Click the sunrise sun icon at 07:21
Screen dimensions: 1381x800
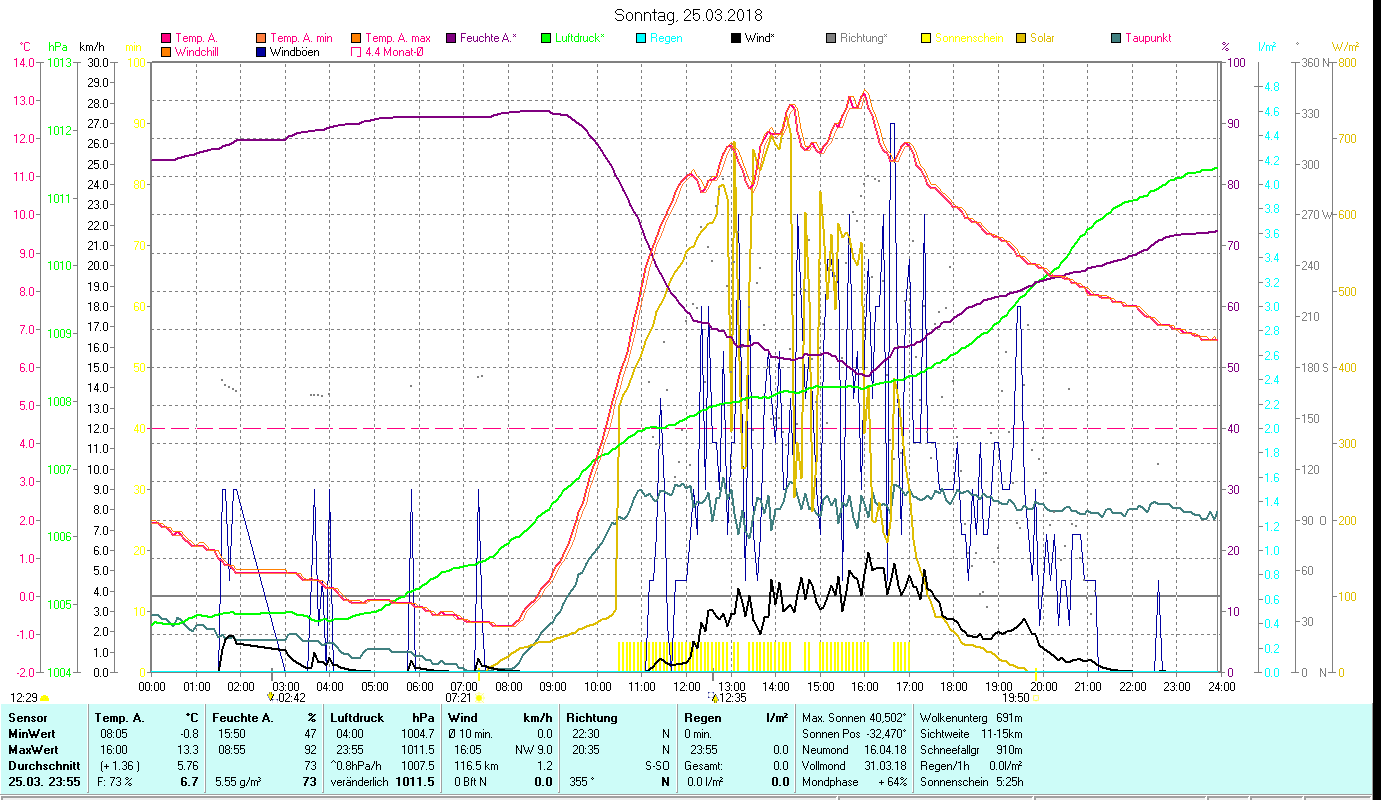tap(479, 697)
